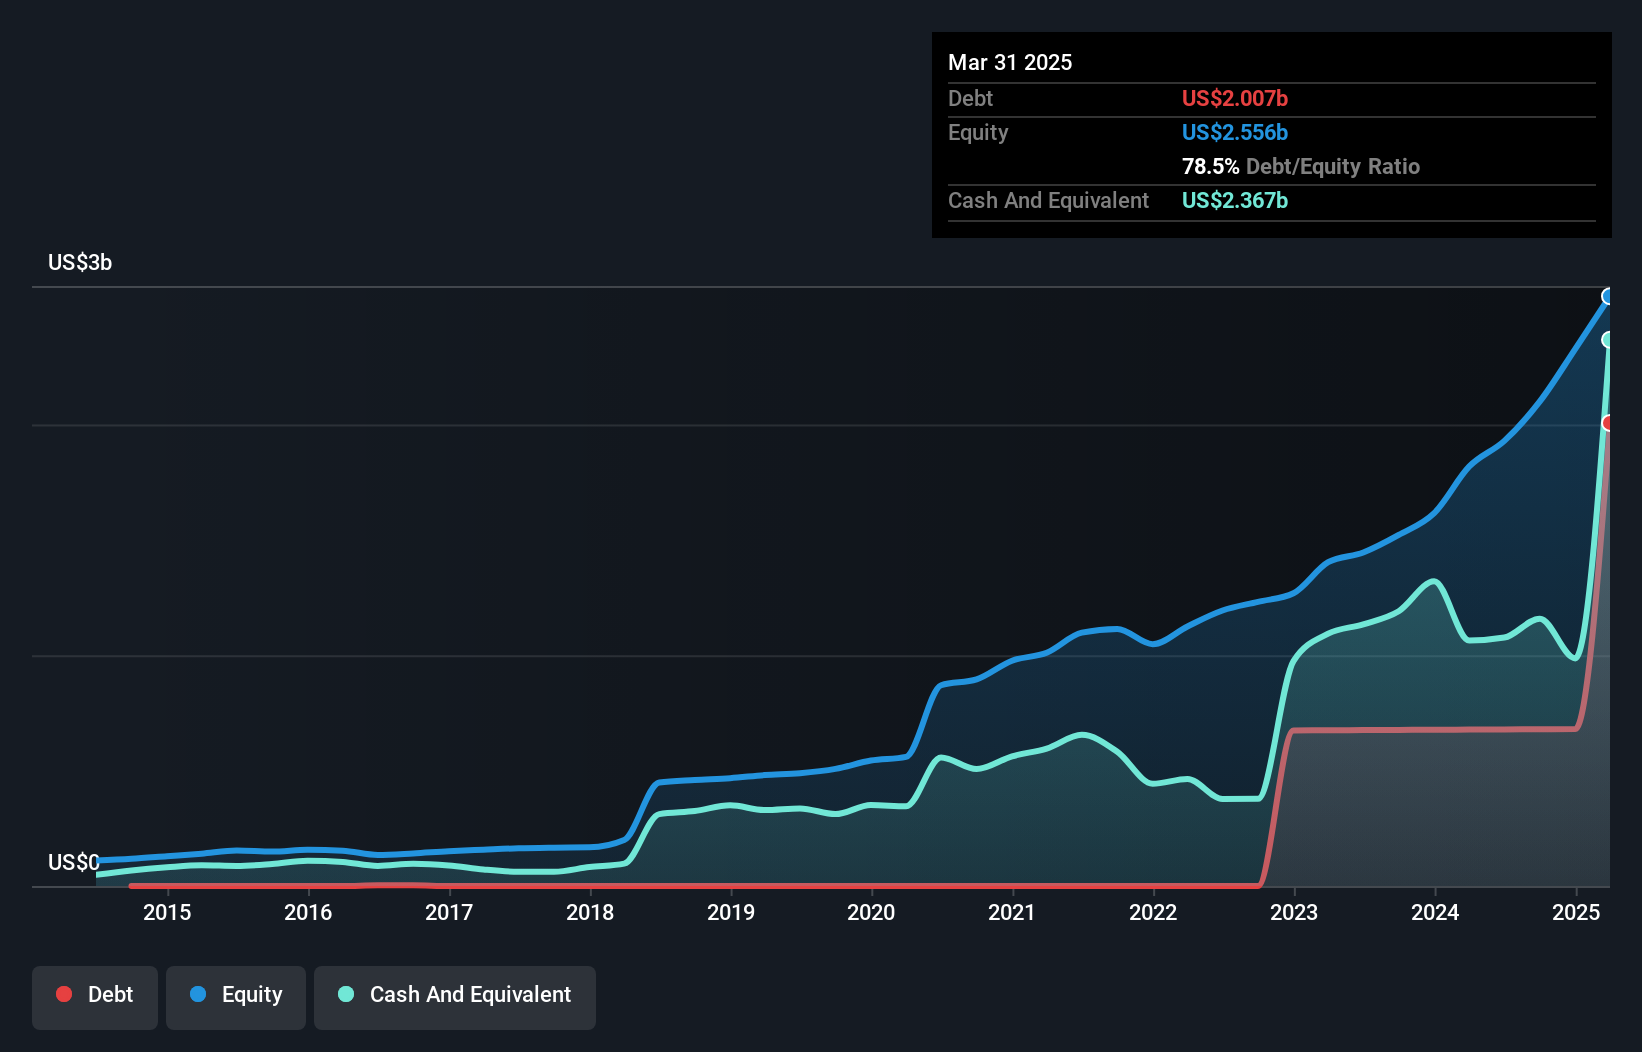Click the blue Equity legend dot
The image size is (1642, 1052).
pyautogui.click(x=198, y=994)
